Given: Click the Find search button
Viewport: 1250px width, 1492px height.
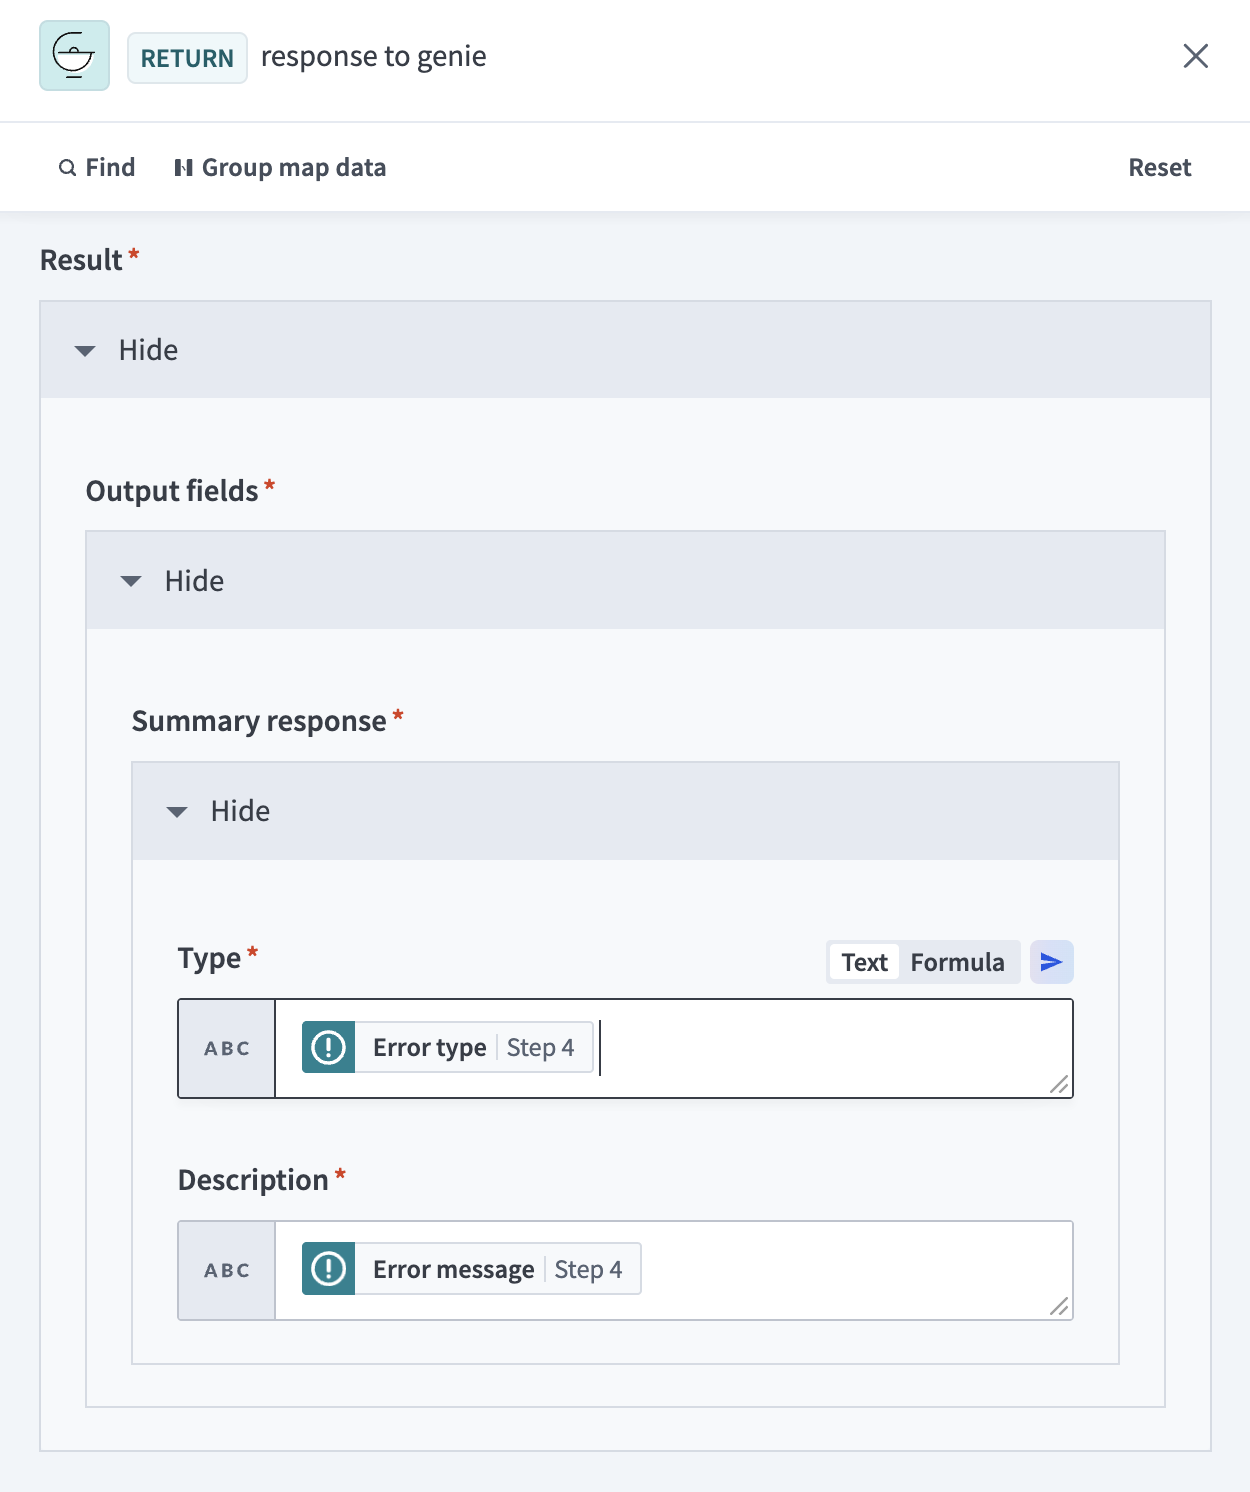Looking at the screenshot, I should coord(97,167).
